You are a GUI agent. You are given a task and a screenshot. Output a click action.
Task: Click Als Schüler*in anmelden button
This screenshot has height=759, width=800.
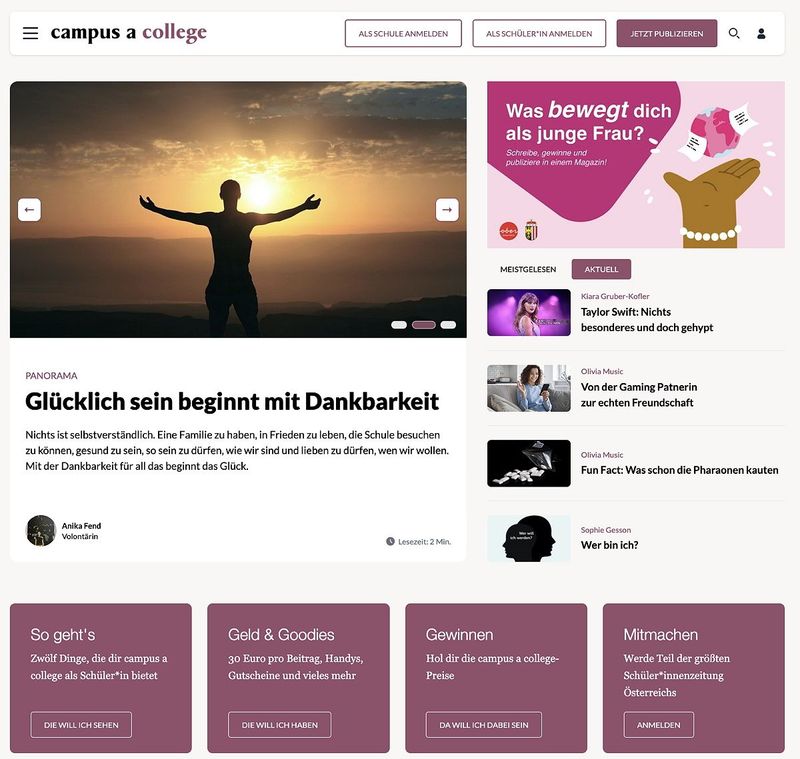(x=539, y=34)
